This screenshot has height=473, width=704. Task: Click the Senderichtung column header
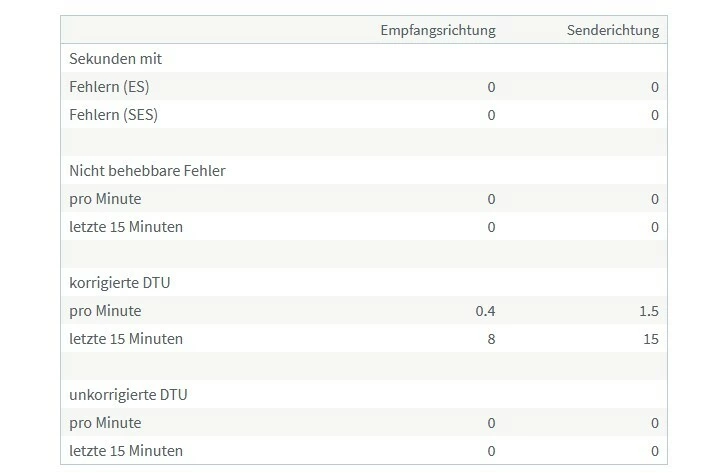point(612,30)
